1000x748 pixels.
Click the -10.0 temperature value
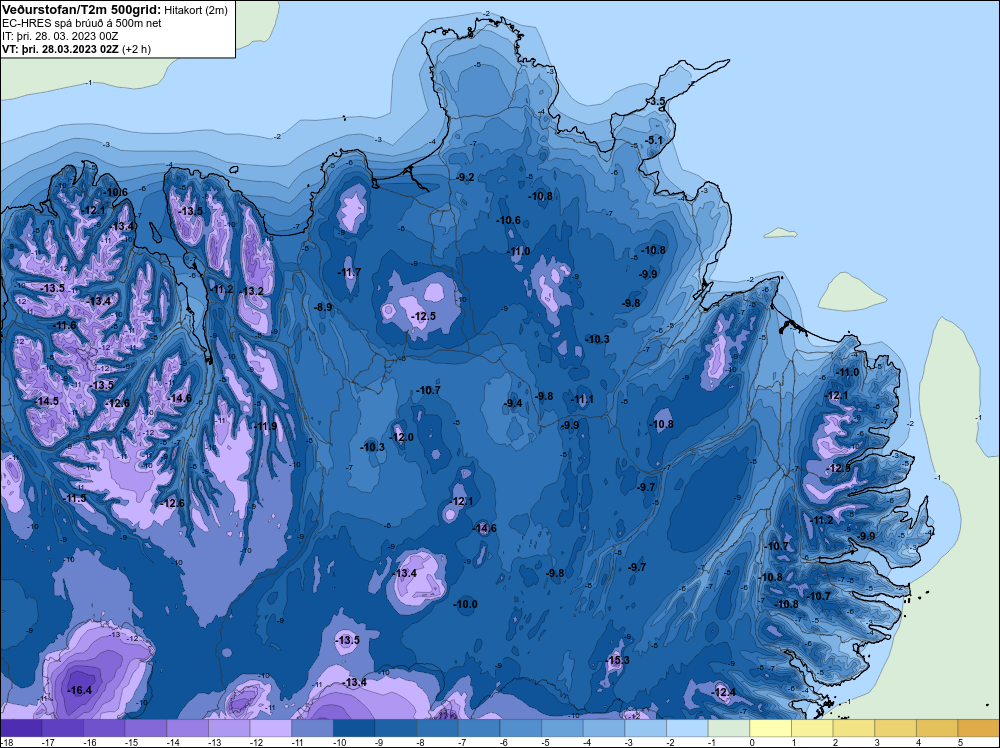(x=466, y=604)
